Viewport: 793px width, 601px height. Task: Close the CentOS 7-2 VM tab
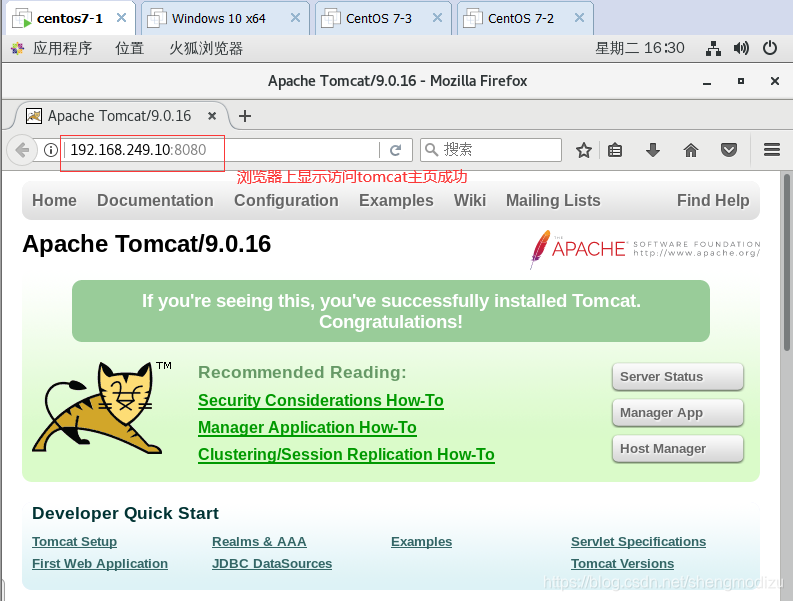point(580,18)
